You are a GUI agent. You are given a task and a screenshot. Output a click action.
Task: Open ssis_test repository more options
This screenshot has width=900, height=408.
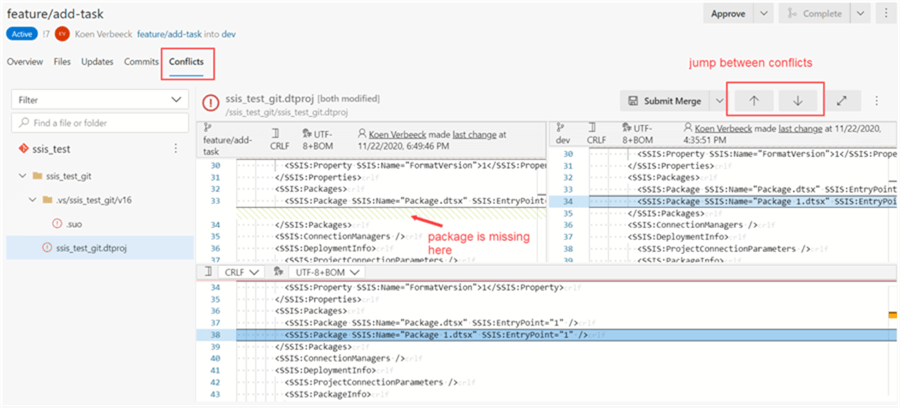point(176,149)
